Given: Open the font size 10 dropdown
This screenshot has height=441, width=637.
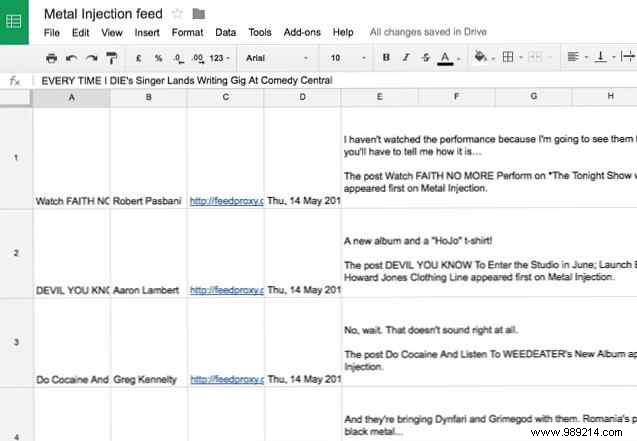Looking at the screenshot, I should point(346,58).
